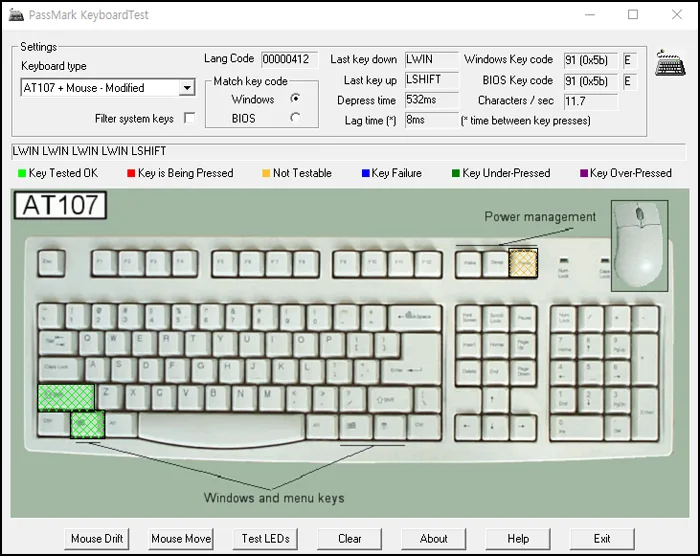This screenshot has width=700, height=556.
Task: Click the Mouse Move button
Action: 181,539
